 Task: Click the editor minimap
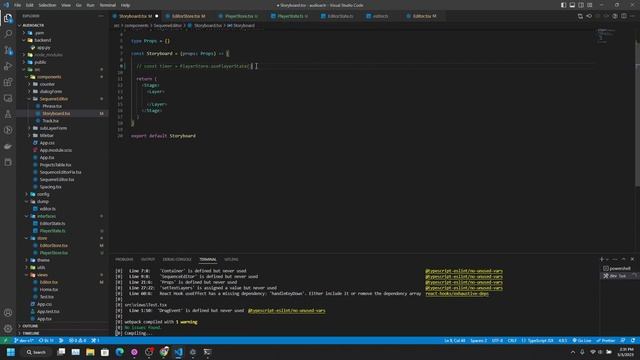point(606,36)
